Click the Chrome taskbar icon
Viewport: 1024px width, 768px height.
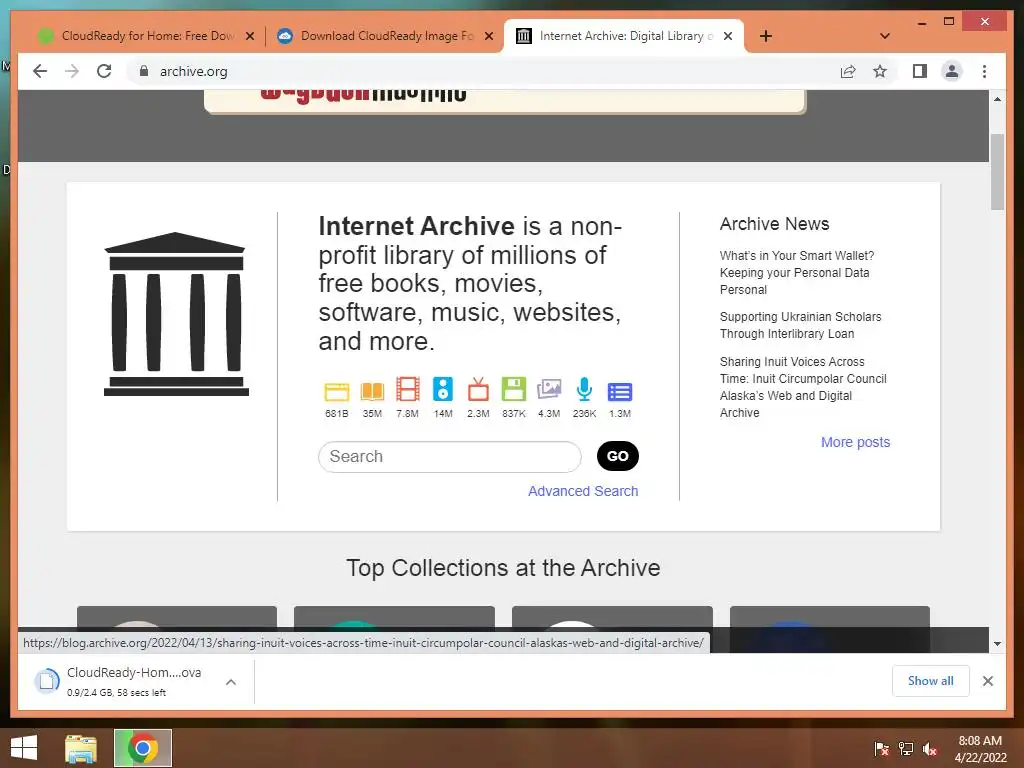point(142,748)
